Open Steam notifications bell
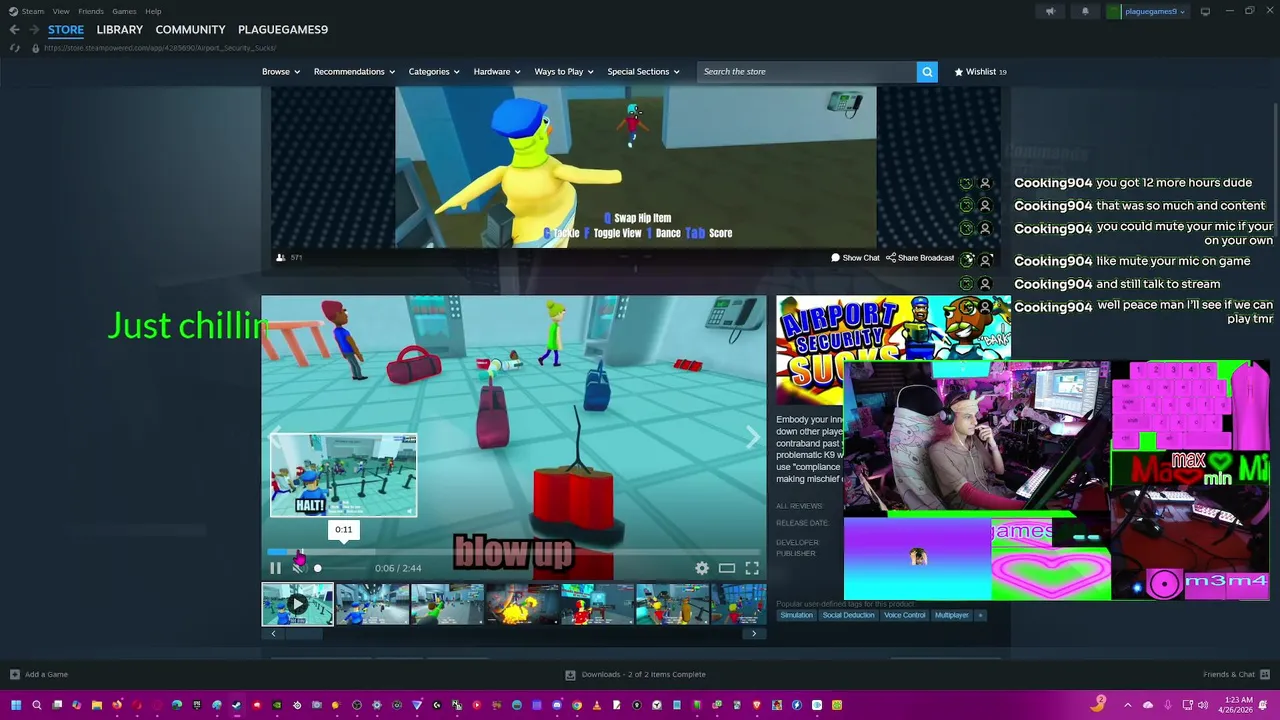Screen dimensions: 1280x720 click(x=1085, y=11)
